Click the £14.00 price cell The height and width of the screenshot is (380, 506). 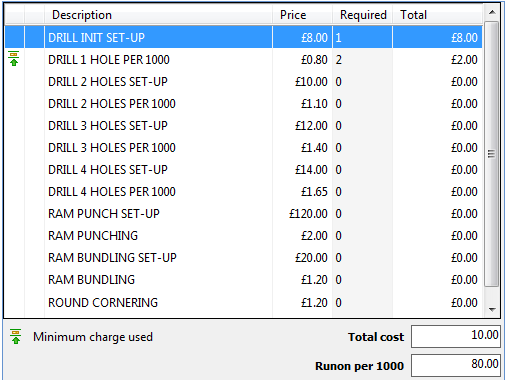(302, 170)
